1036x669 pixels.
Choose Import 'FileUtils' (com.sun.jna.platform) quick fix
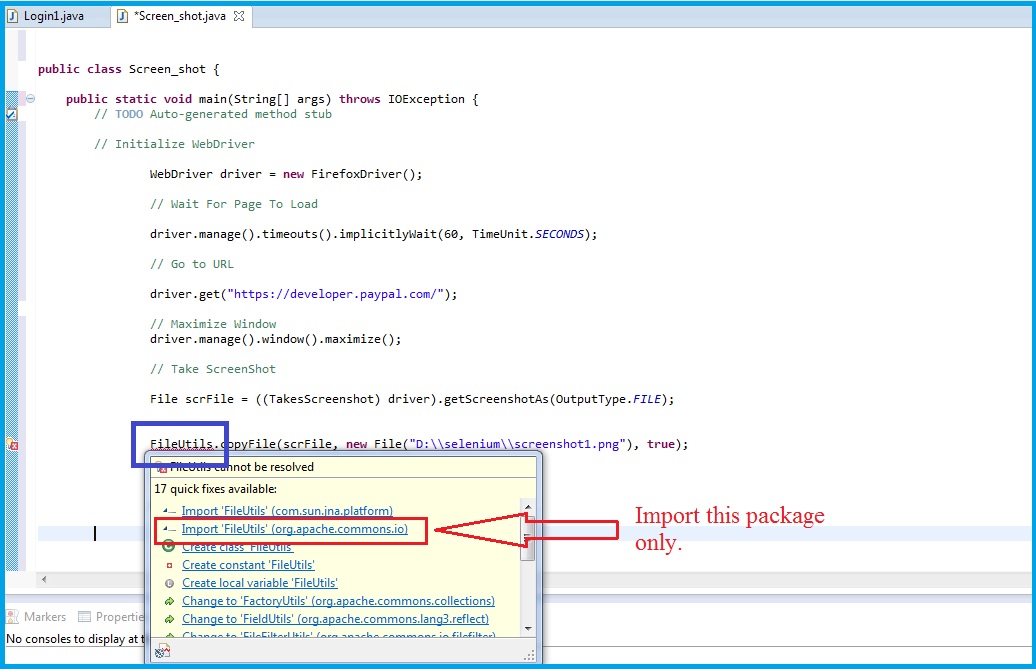pyautogui.click(x=287, y=511)
